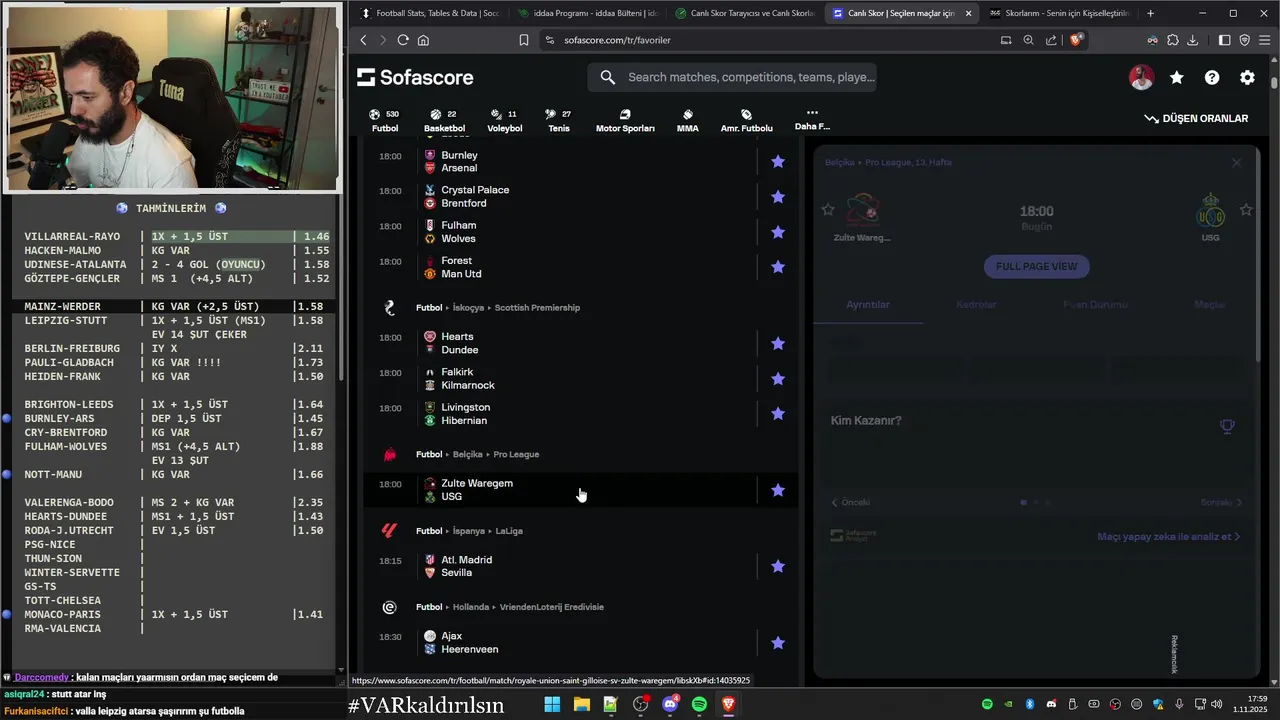Open a new browser tab
Image resolution: width=1280 pixels, height=720 pixels.
click(1150, 13)
